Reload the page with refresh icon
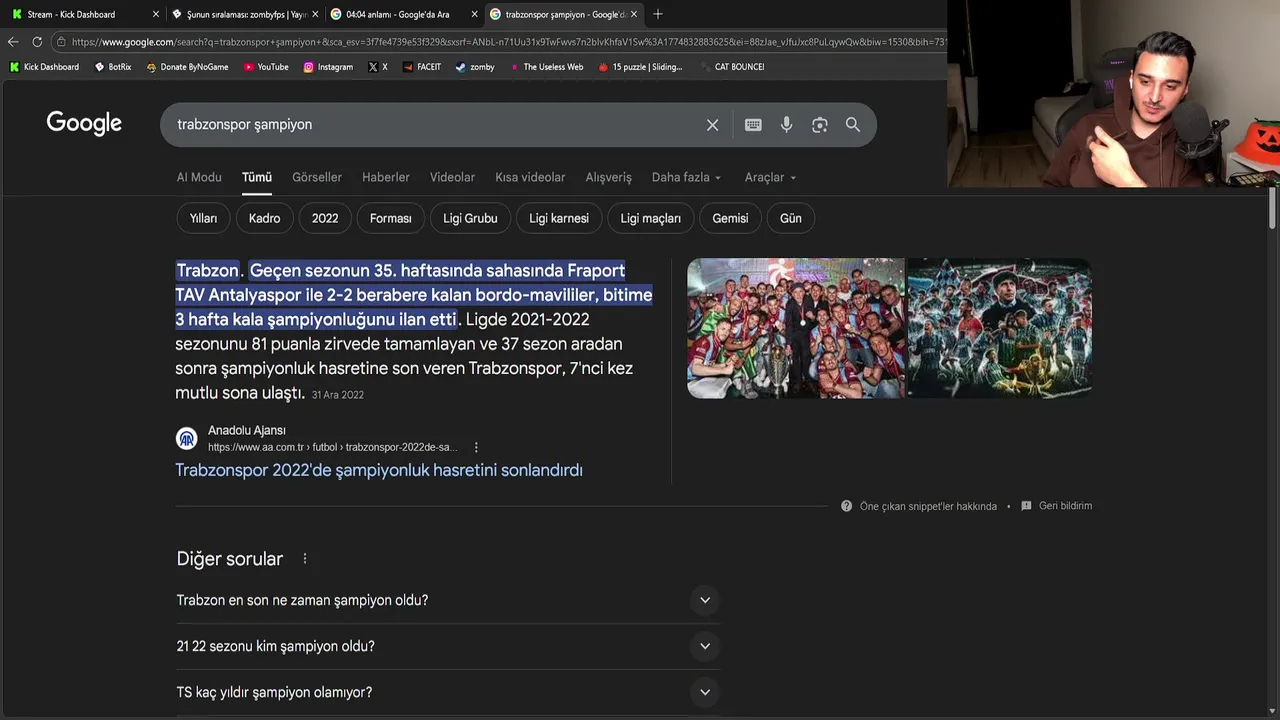The height and width of the screenshot is (720, 1280). point(37,42)
